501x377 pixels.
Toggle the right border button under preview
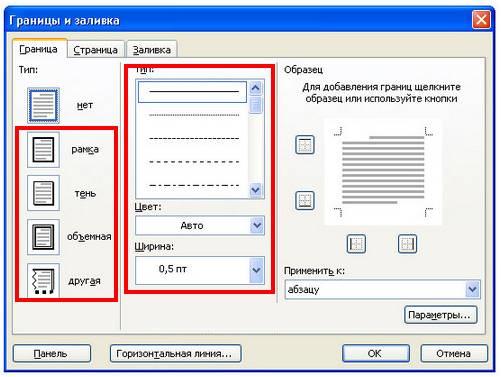tap(407, 244)
